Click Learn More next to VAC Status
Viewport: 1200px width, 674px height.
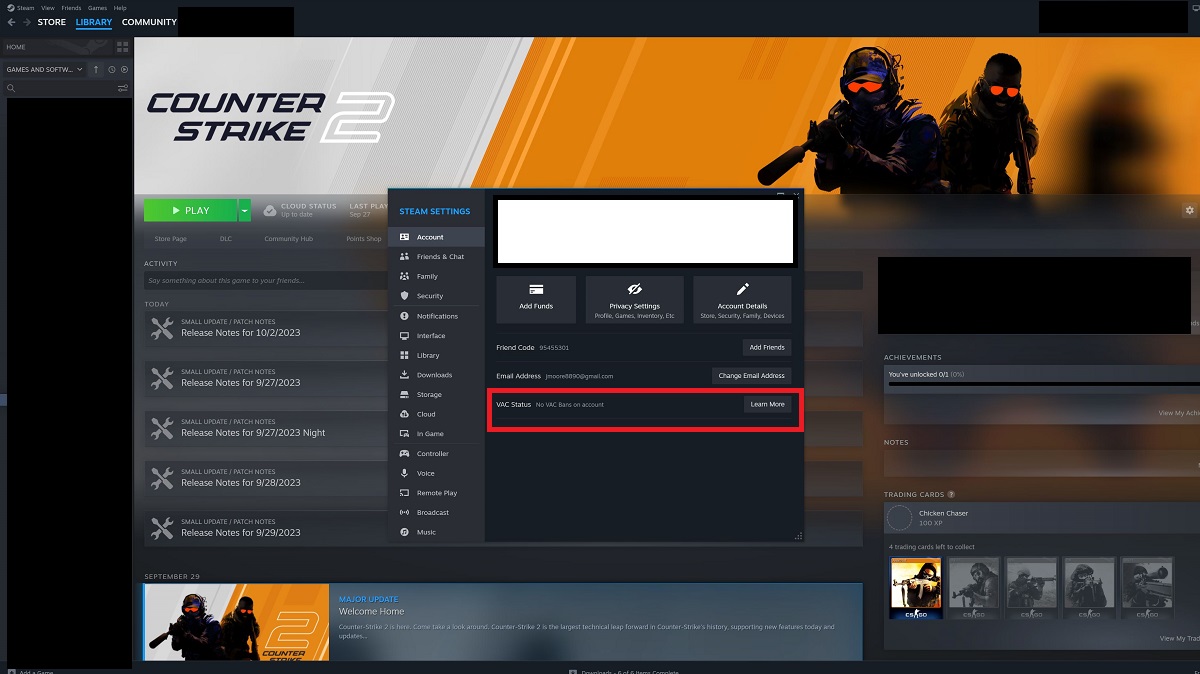(767, 404)
